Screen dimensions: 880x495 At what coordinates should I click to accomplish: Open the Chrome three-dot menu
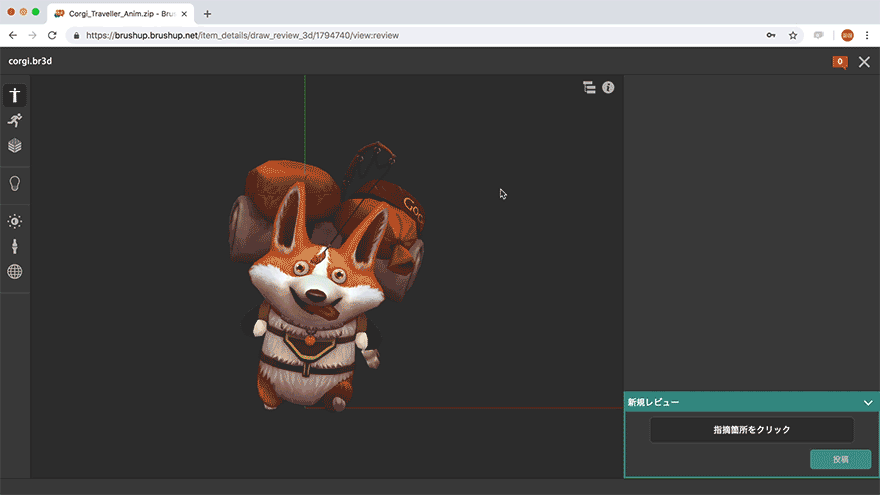click(x=867, y=35)
